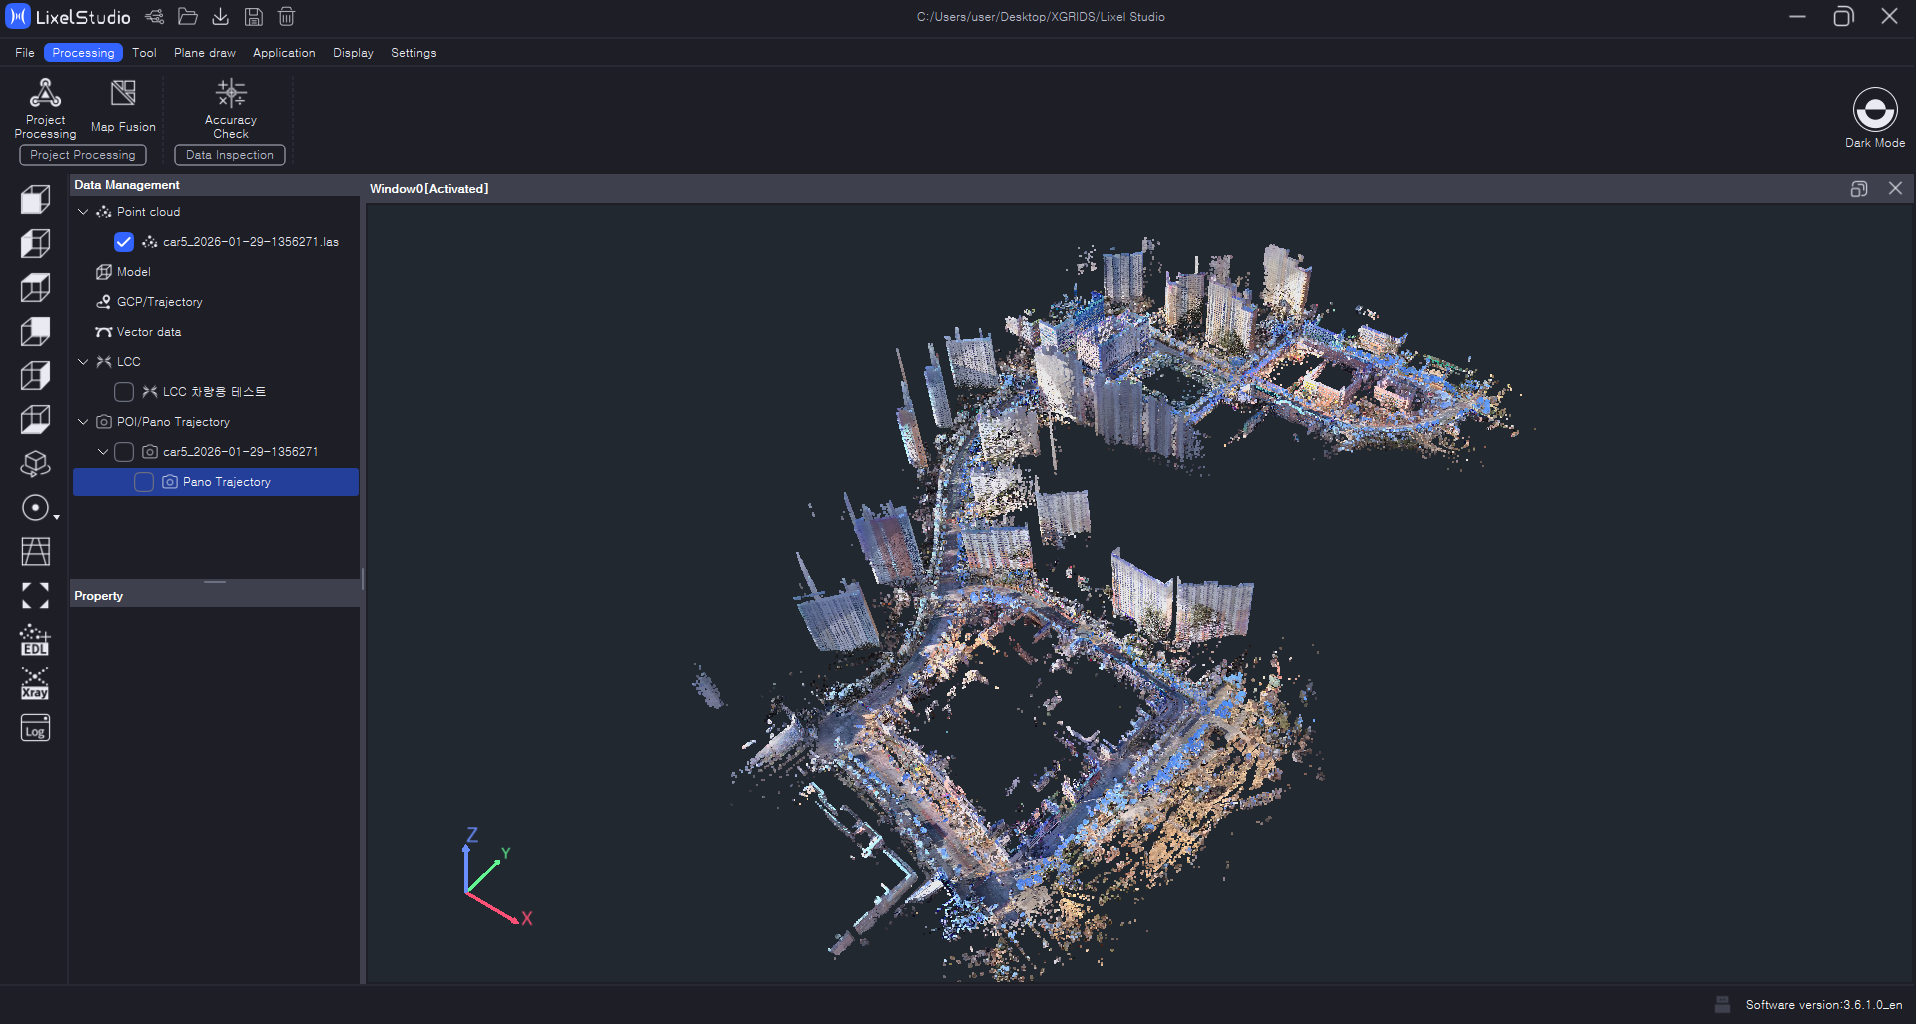This screenshot has width=1916, height=1024.
Task: Enable the Xray view mode
Action: point(35,685)
